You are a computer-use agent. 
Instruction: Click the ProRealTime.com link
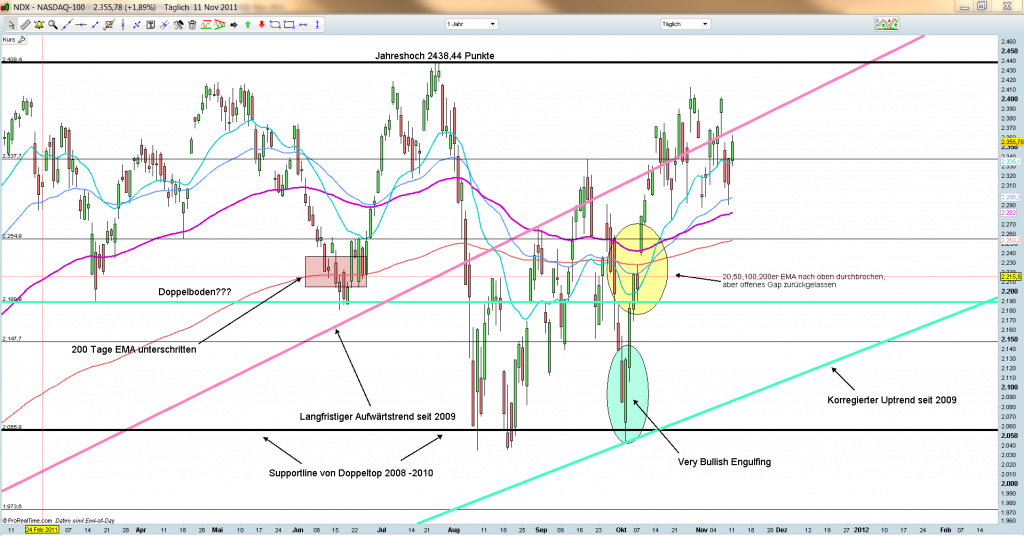26,520
